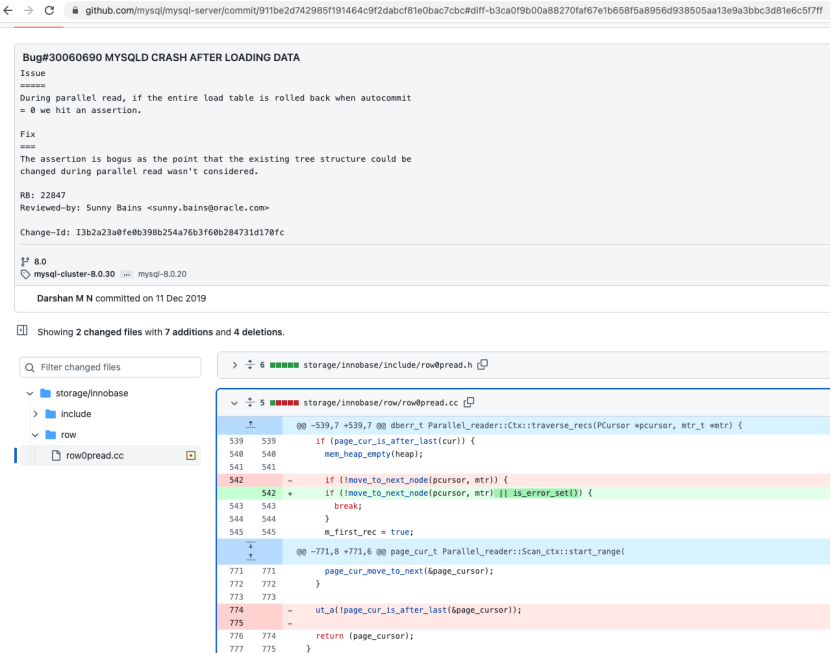Screen dimensions: 831x653
Task: Collapse storage/innobase folder in tree
Action: click(29, 393)
